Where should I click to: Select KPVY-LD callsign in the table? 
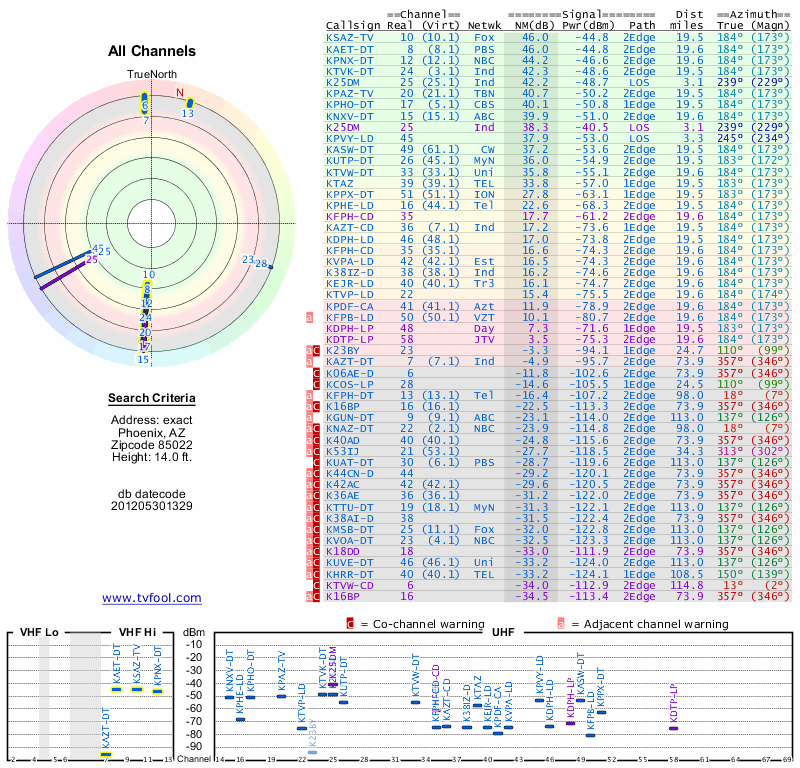tap(350, 138)
